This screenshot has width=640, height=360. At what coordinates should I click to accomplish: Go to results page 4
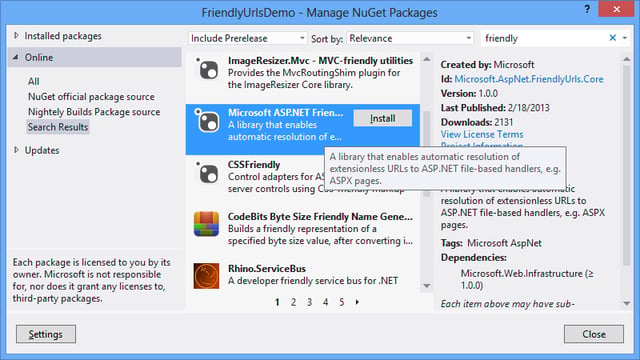click(325, 302)
